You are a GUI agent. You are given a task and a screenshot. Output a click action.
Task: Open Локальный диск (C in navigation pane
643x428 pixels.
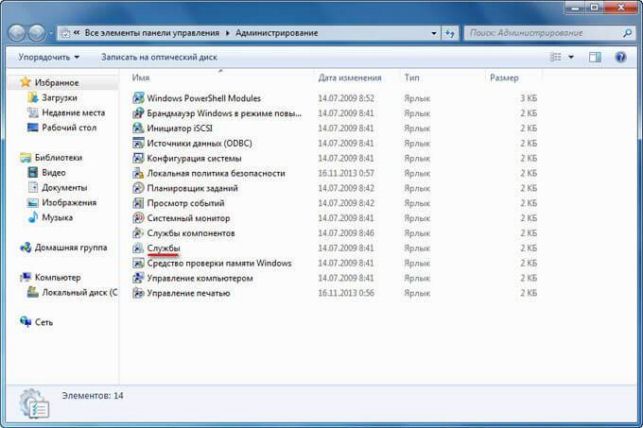[80, 292]
